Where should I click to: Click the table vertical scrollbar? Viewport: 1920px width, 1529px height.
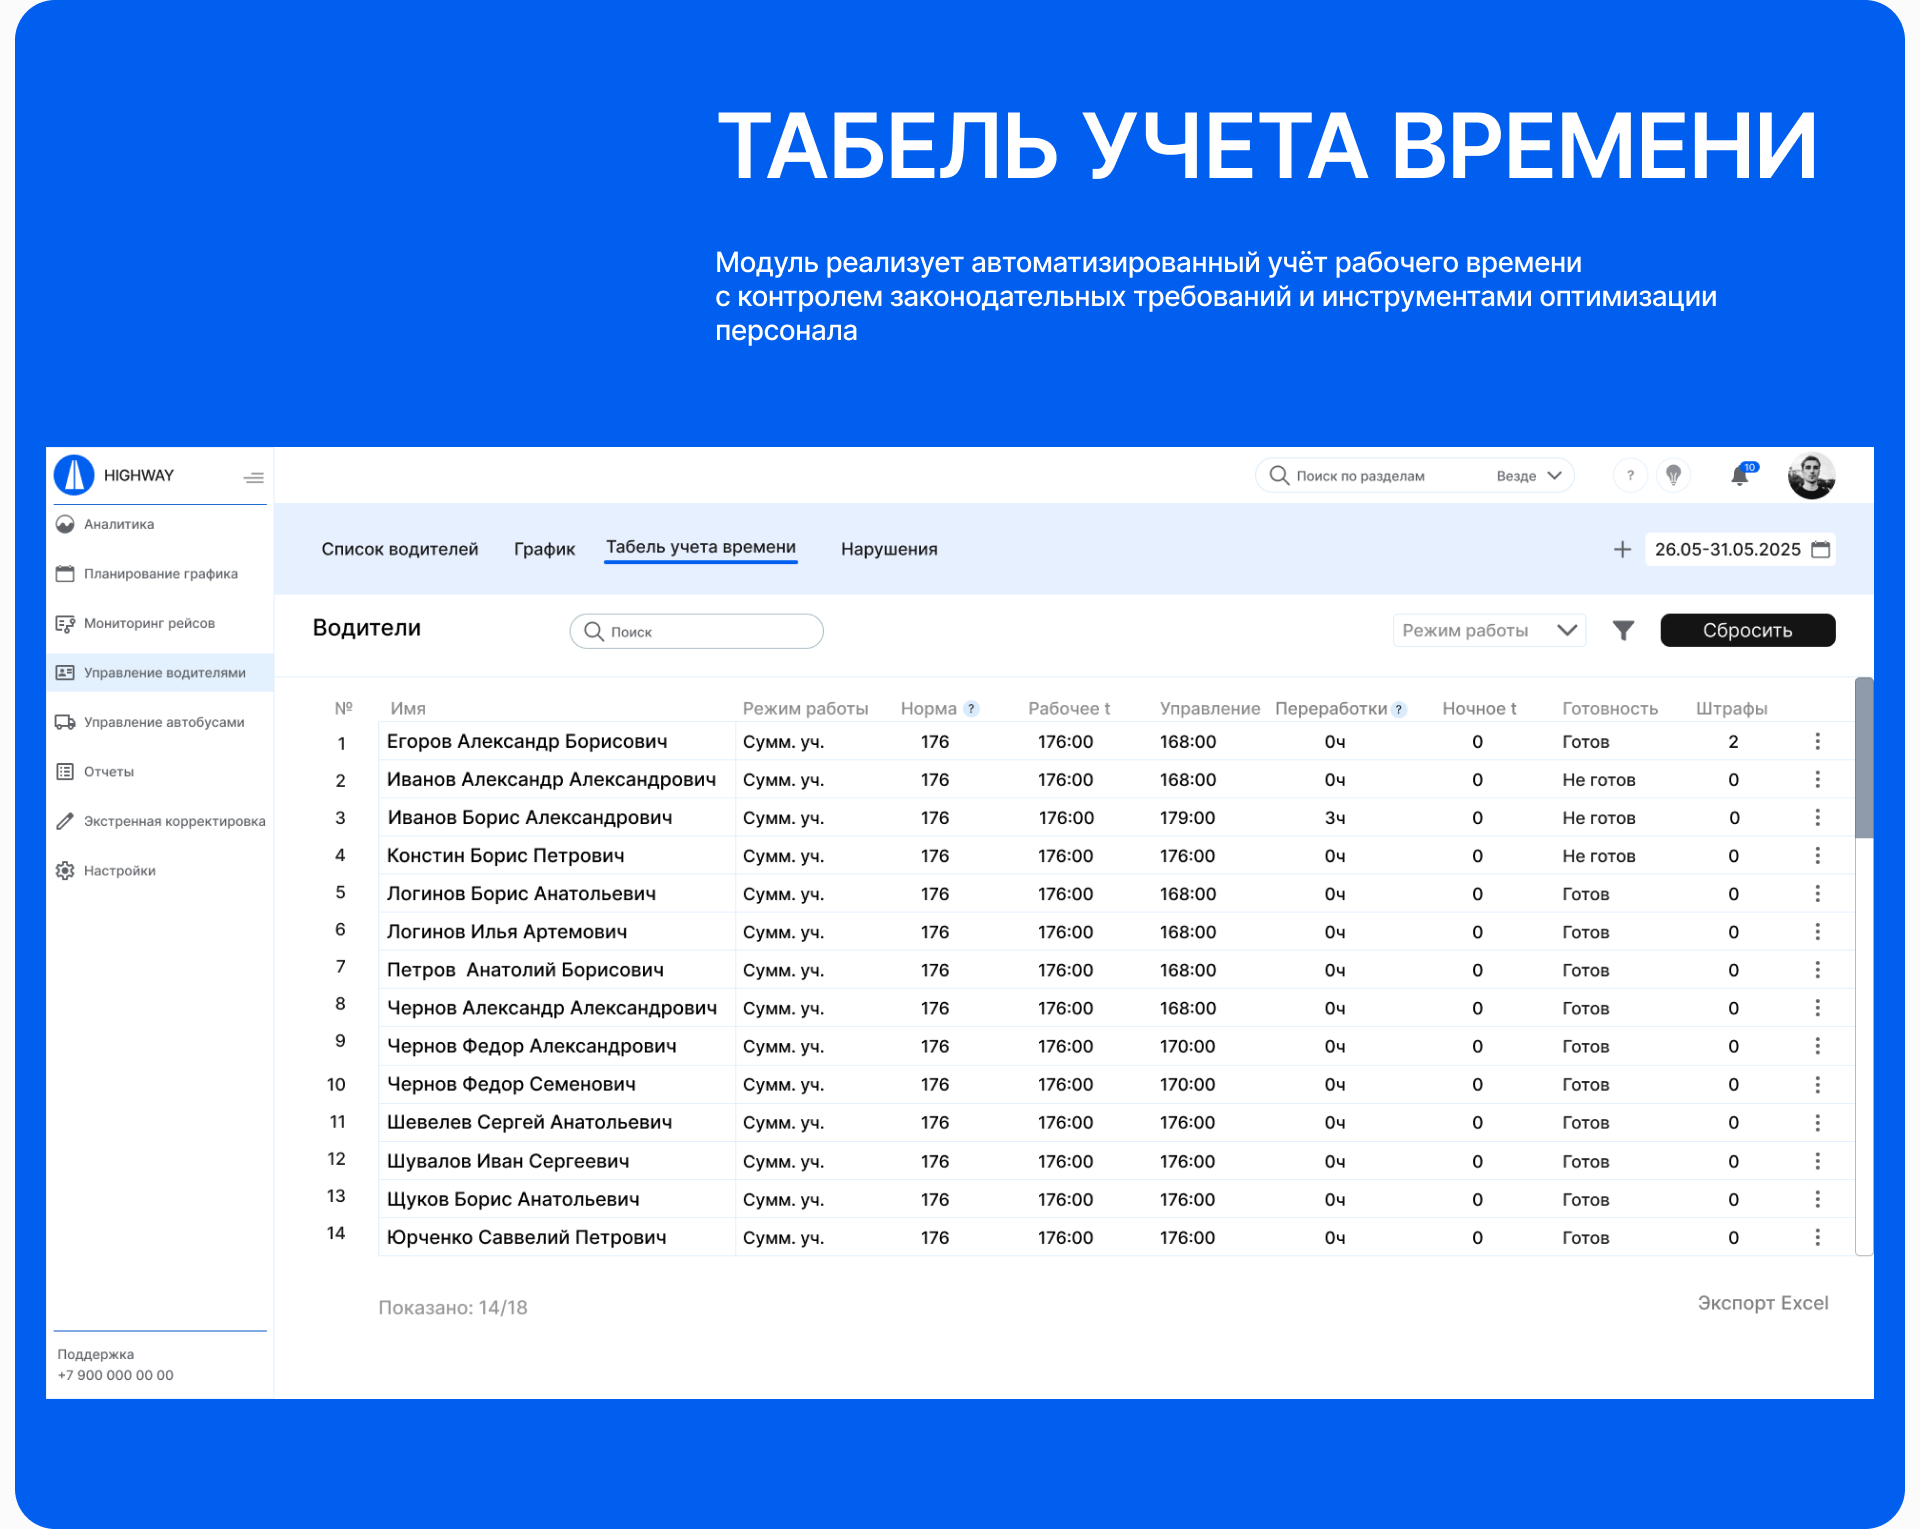1863,760
